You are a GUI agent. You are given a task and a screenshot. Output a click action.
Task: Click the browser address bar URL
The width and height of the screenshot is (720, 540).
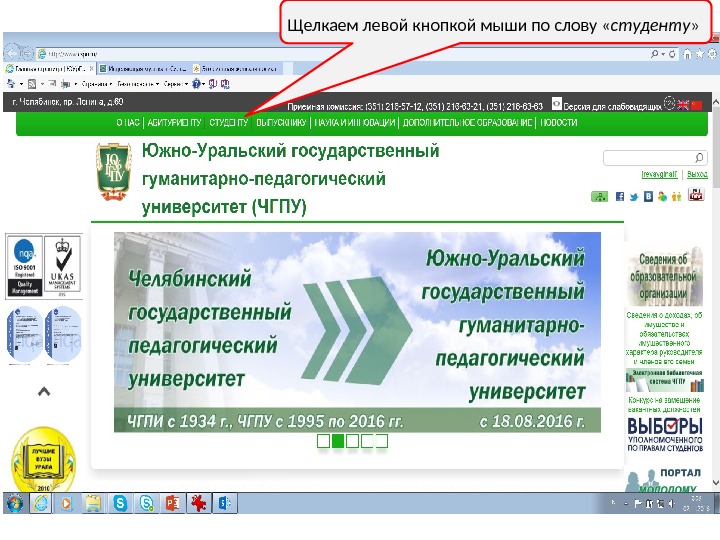73,54
